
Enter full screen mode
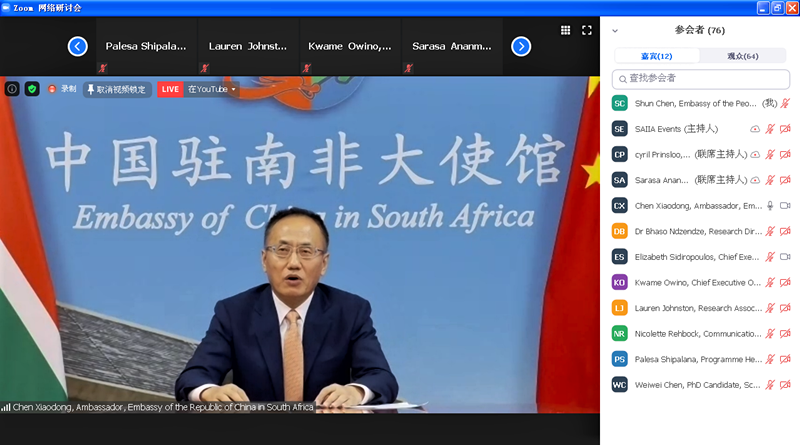tap(587, 30)
